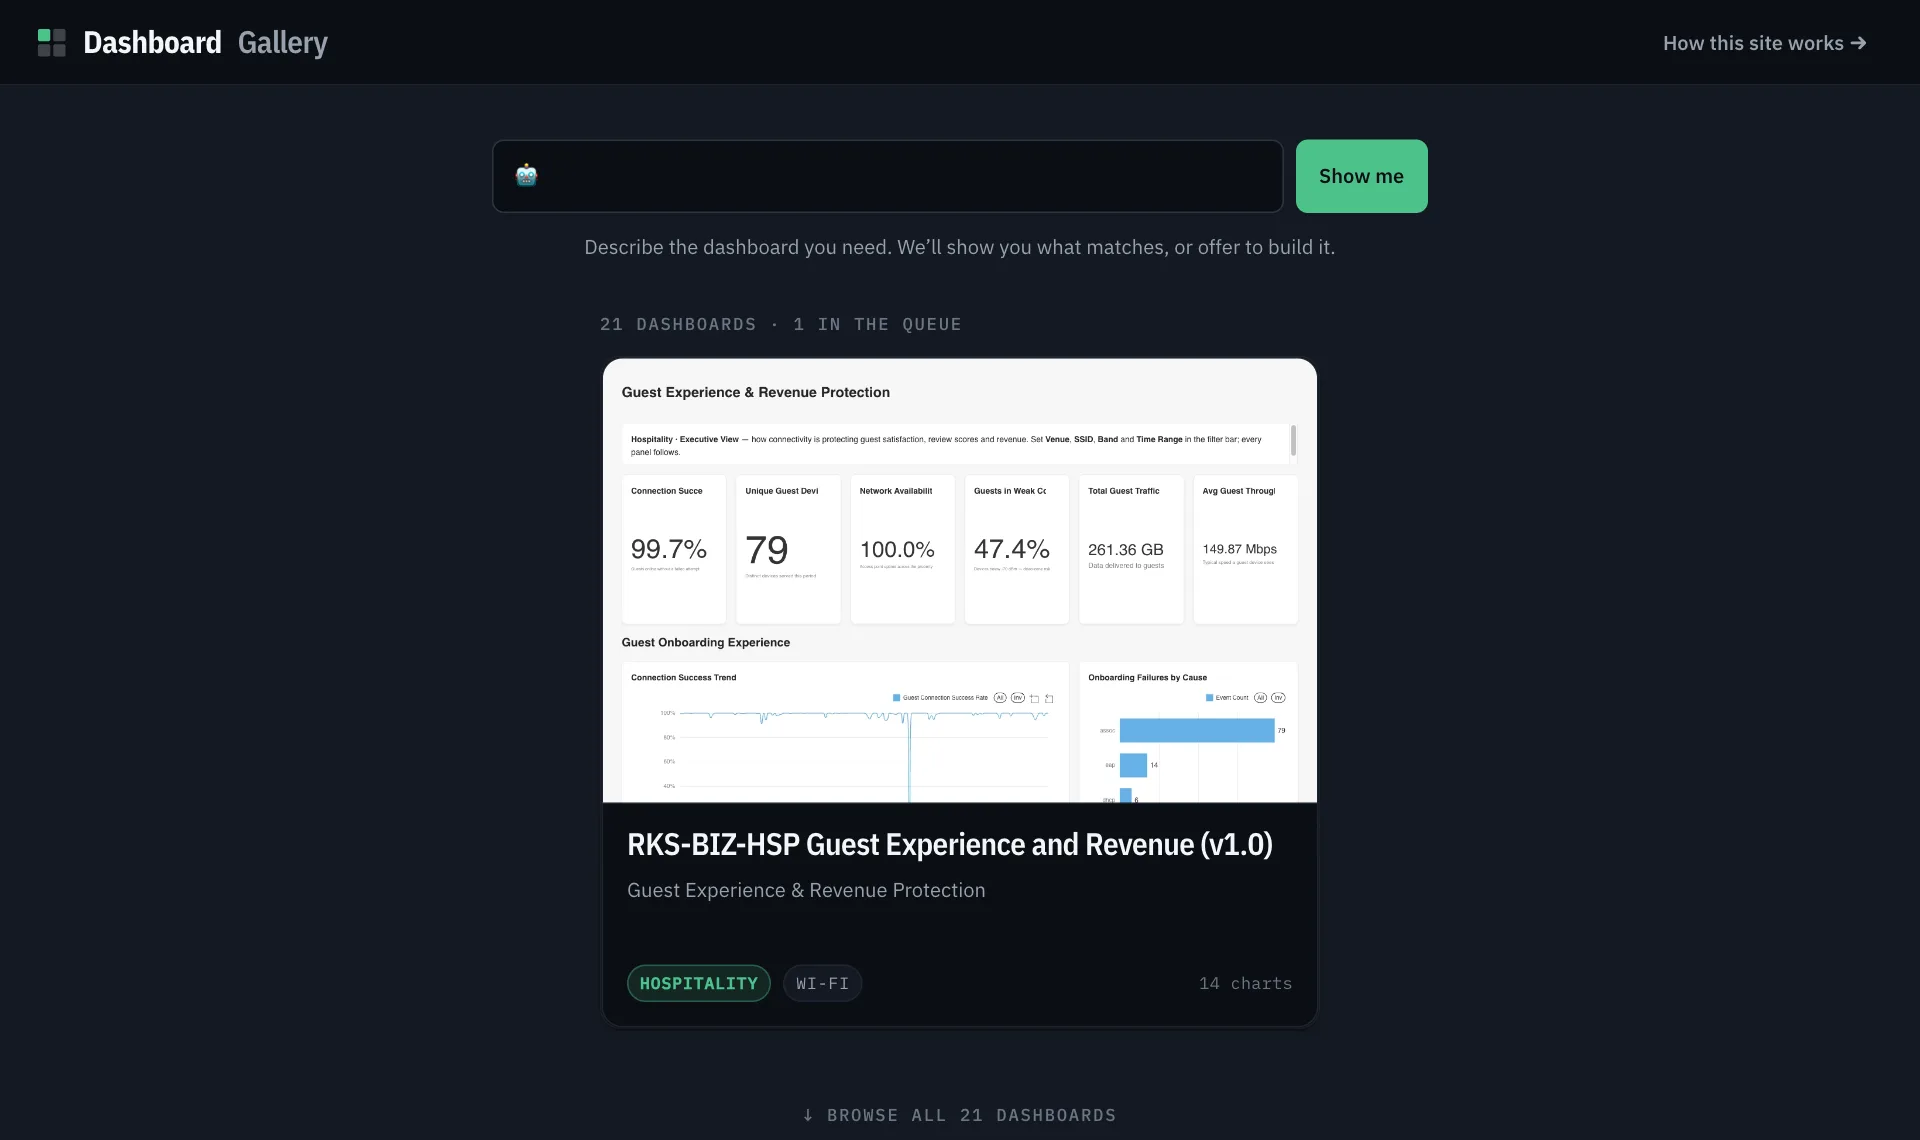This screenshot has width=1920, height=1140.
Task: Click Browse all 21 dashboards link
Action: (x=959, y=1115)
